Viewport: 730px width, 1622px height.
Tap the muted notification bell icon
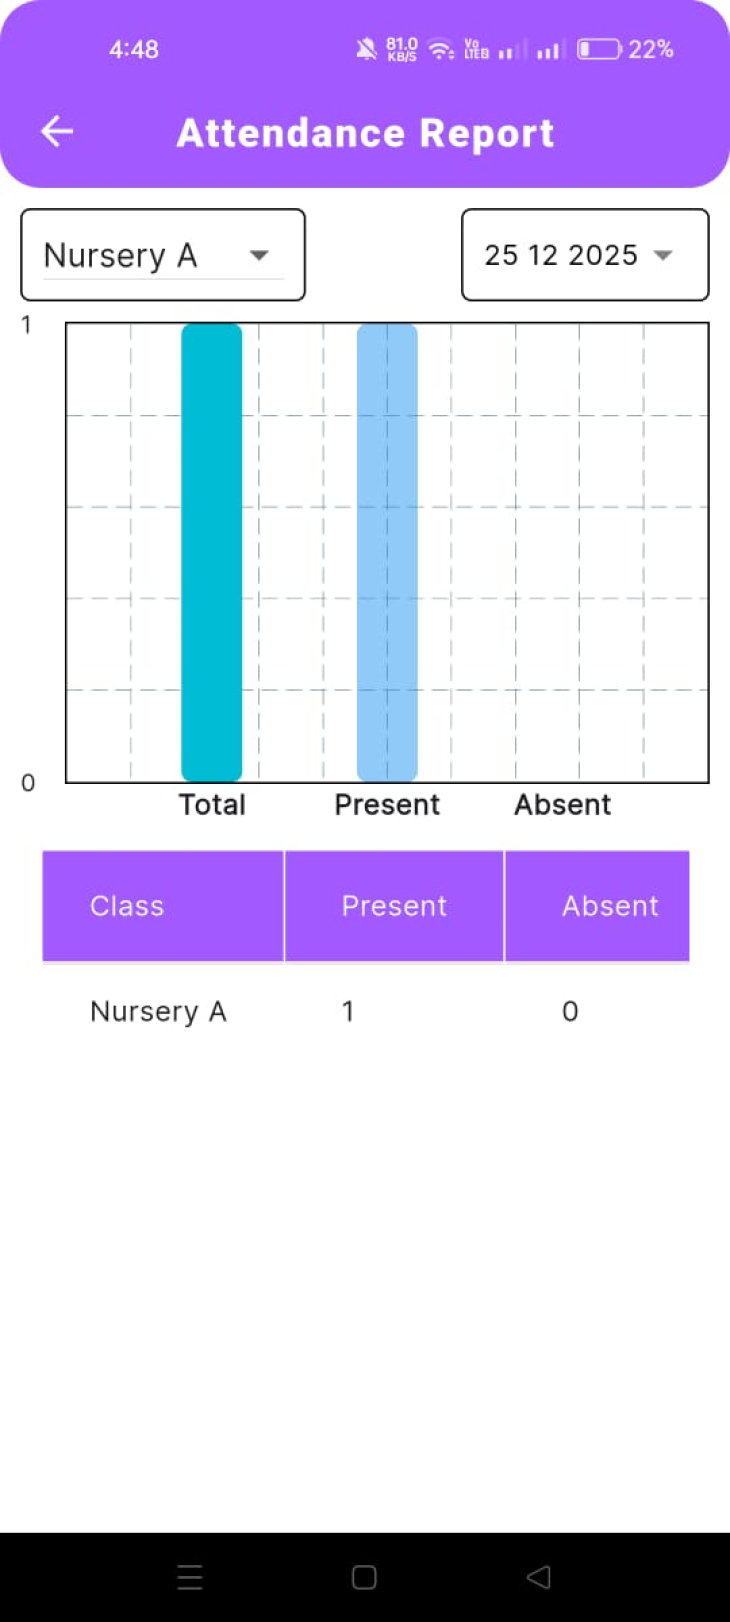pyautogui.click(x=366, y=49)
